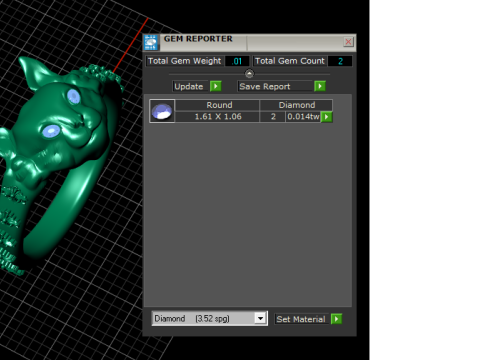Click the Total Gem Count label
480x360 pixels.
pyautogui.click(x=290, y=61)
